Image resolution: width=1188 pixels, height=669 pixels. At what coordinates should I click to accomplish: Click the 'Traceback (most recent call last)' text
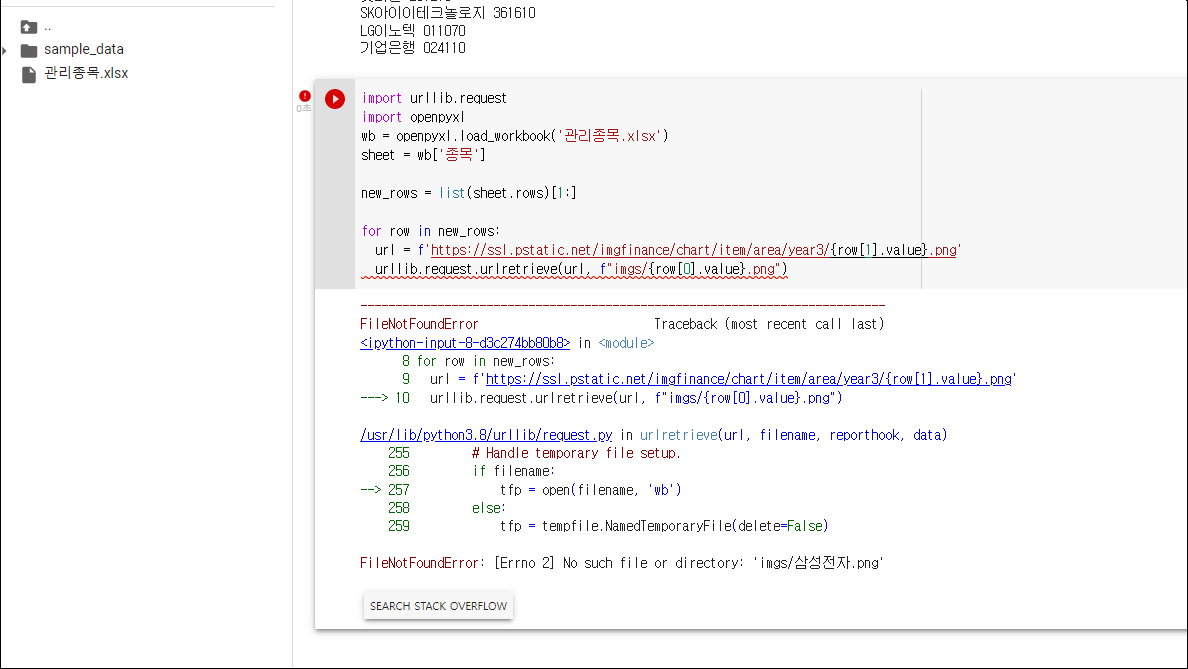coord(769,324)
